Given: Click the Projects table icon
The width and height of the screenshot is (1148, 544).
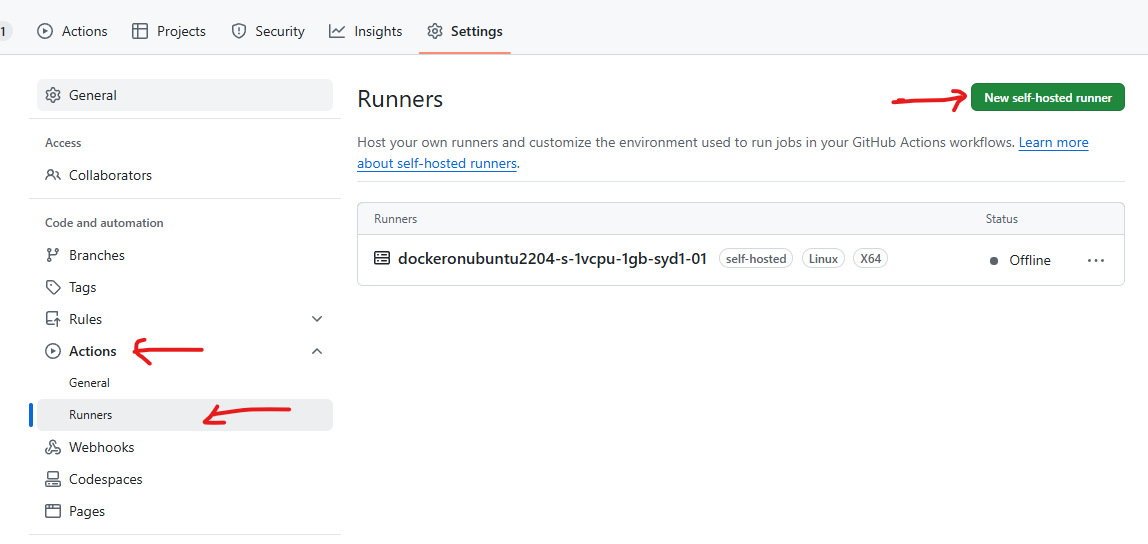Looking at the screenshot, I should pyautogui.click(x=140, y=31).
